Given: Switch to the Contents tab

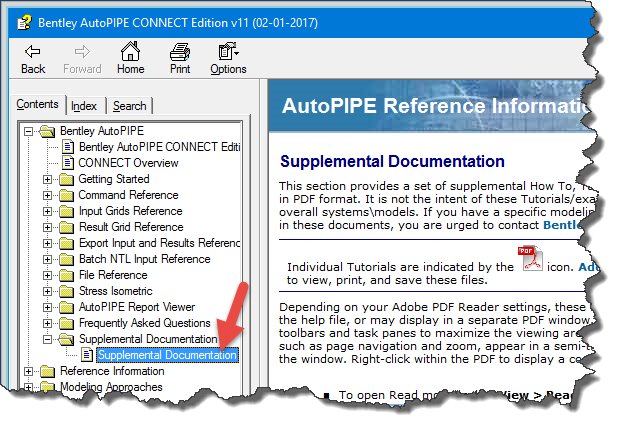Looking at the screenshot, I should tap(37, 104).
